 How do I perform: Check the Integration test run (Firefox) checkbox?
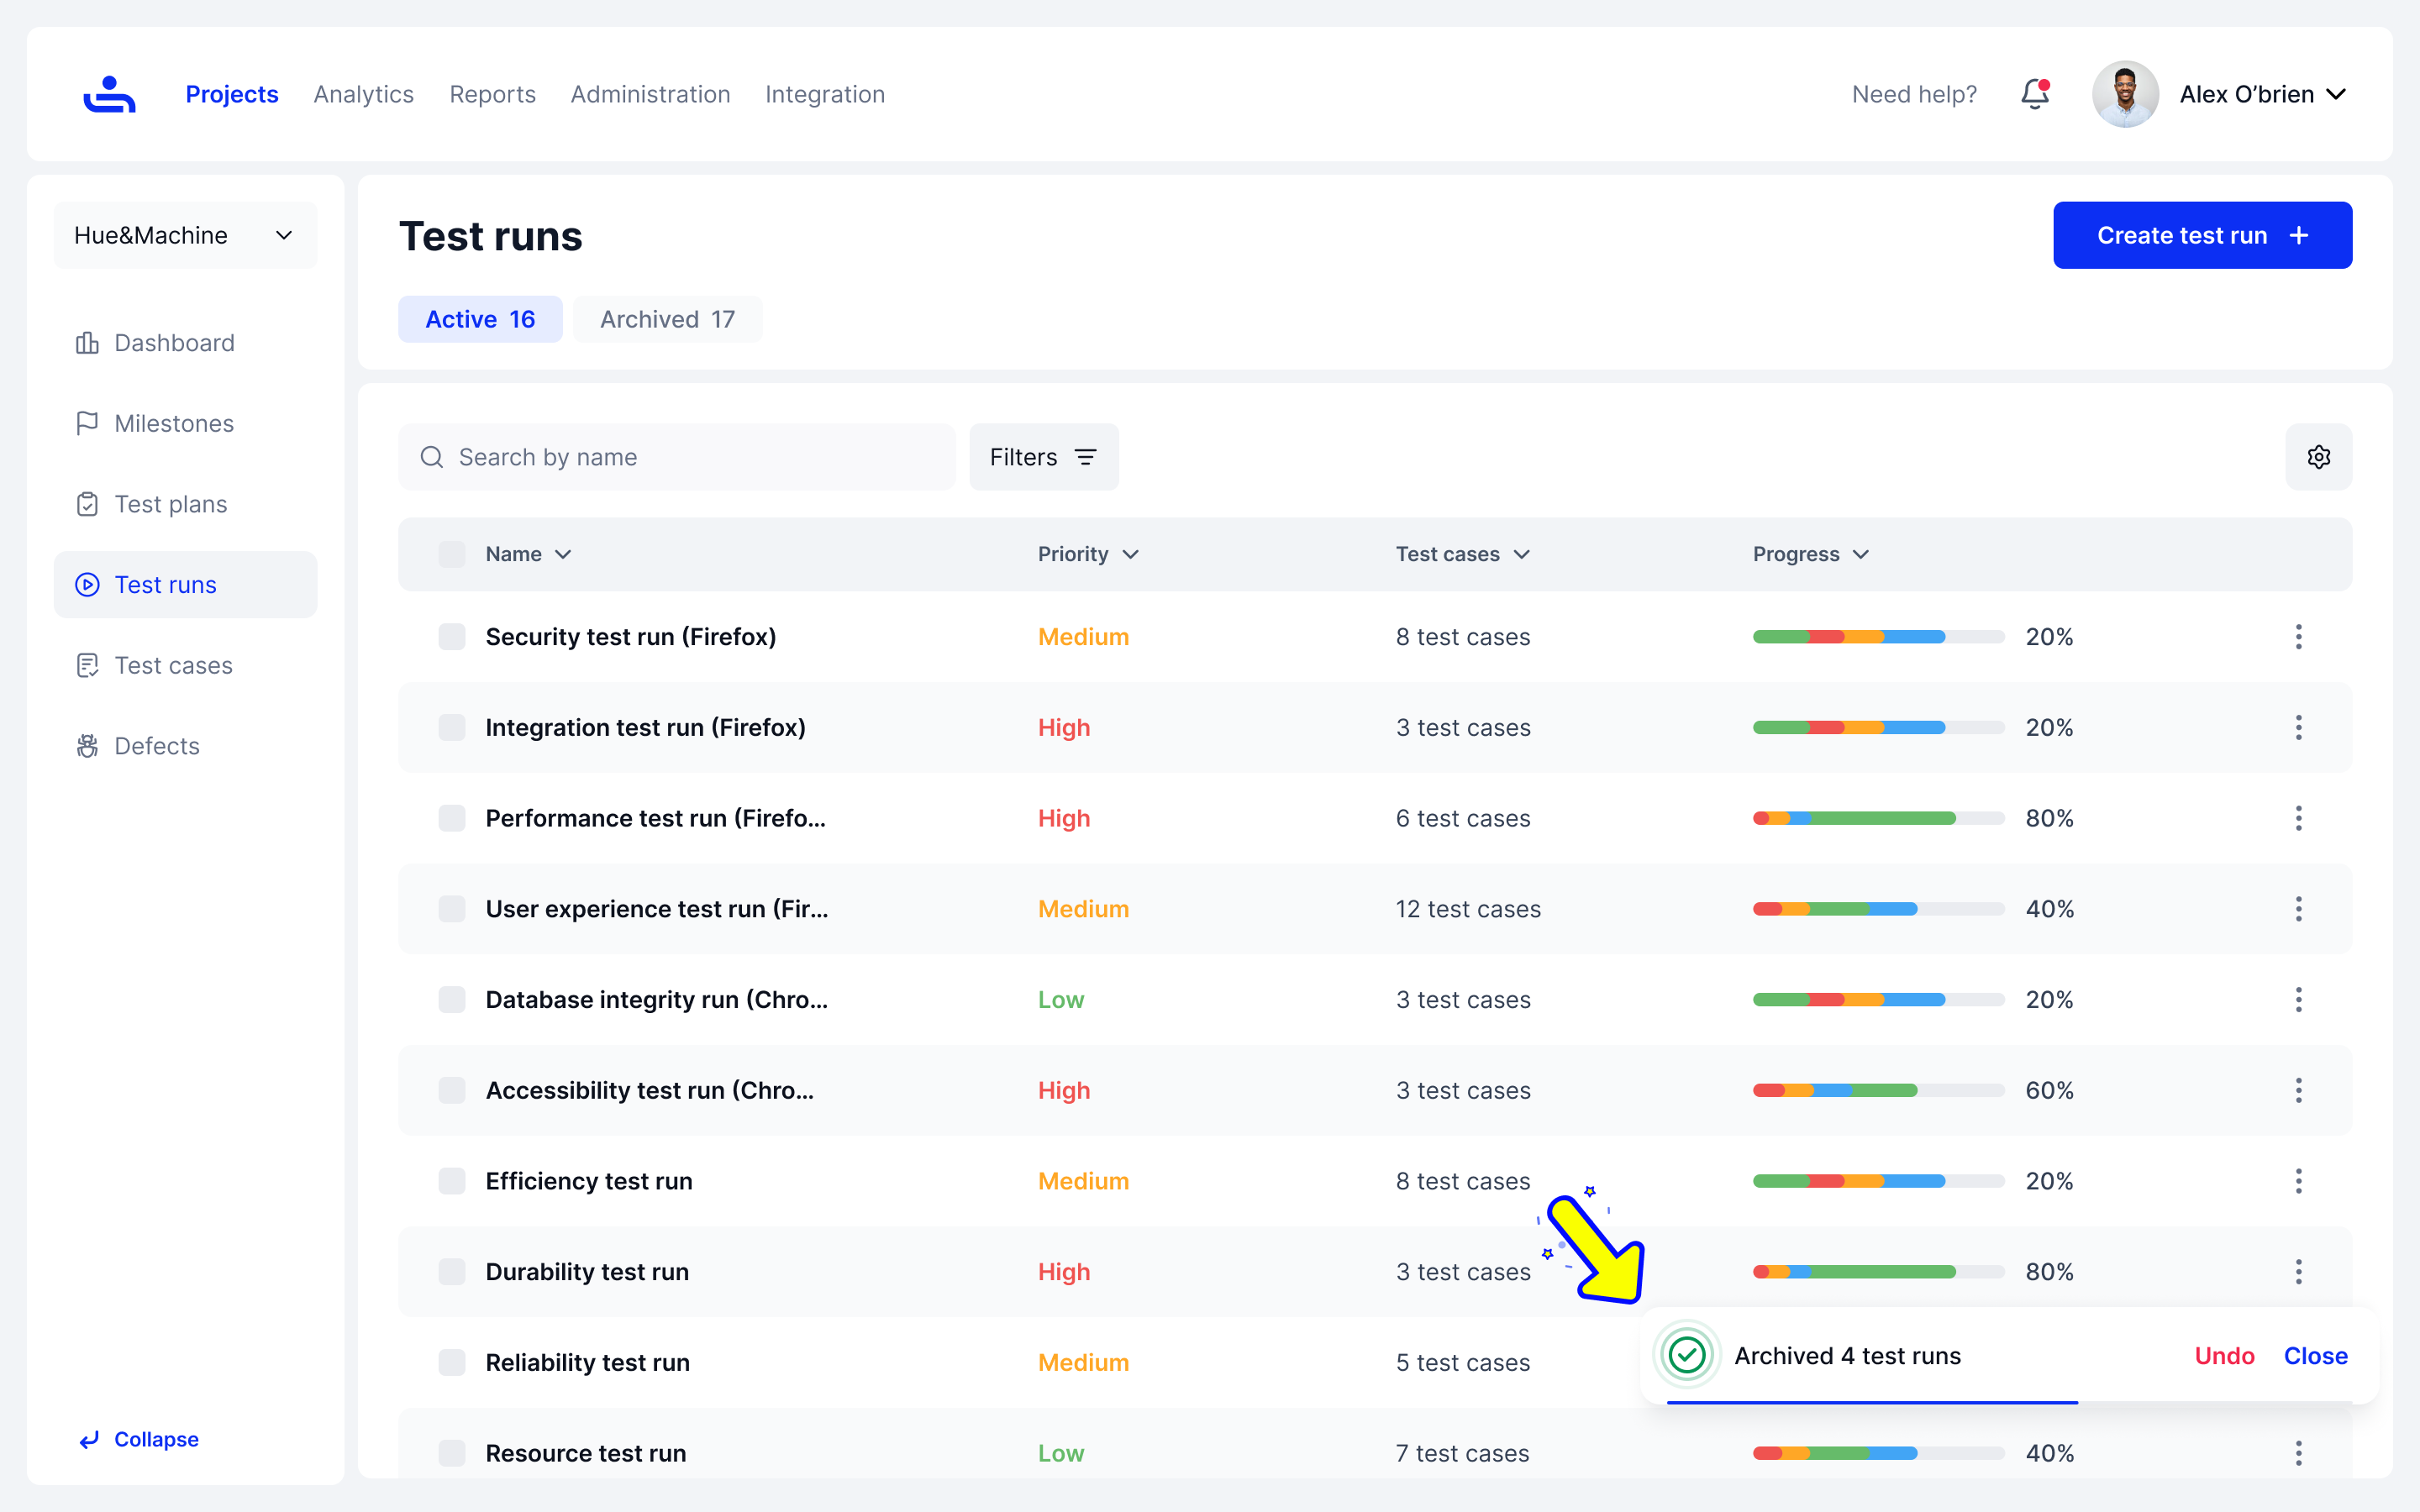[x=452, y=728]
